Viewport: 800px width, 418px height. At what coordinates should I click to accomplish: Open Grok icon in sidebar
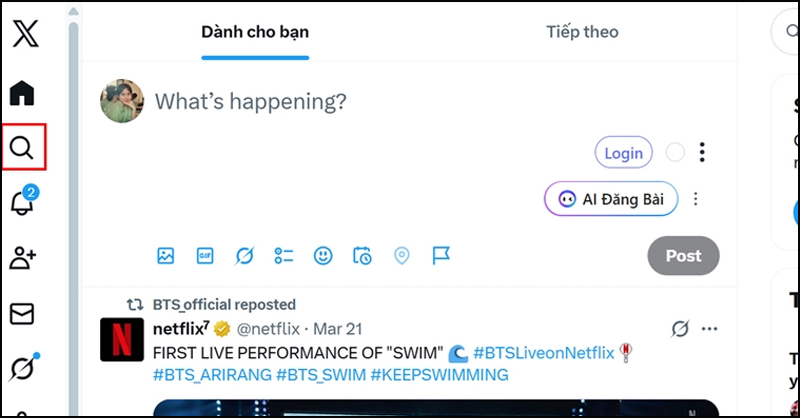(x=22, y=368)
